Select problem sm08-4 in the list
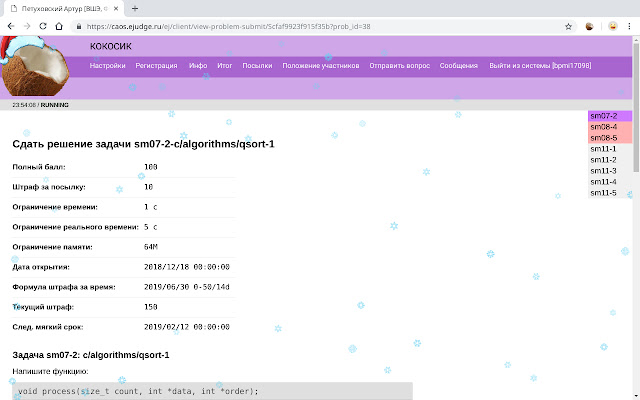 coord(610,127)
